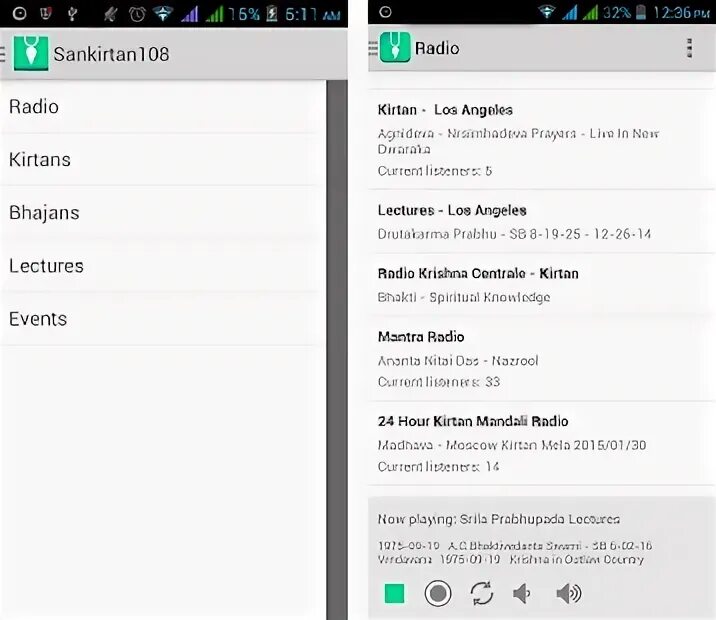The image size is (716, 620).
Task: Start recording with the circle record button
Action: 438,594
